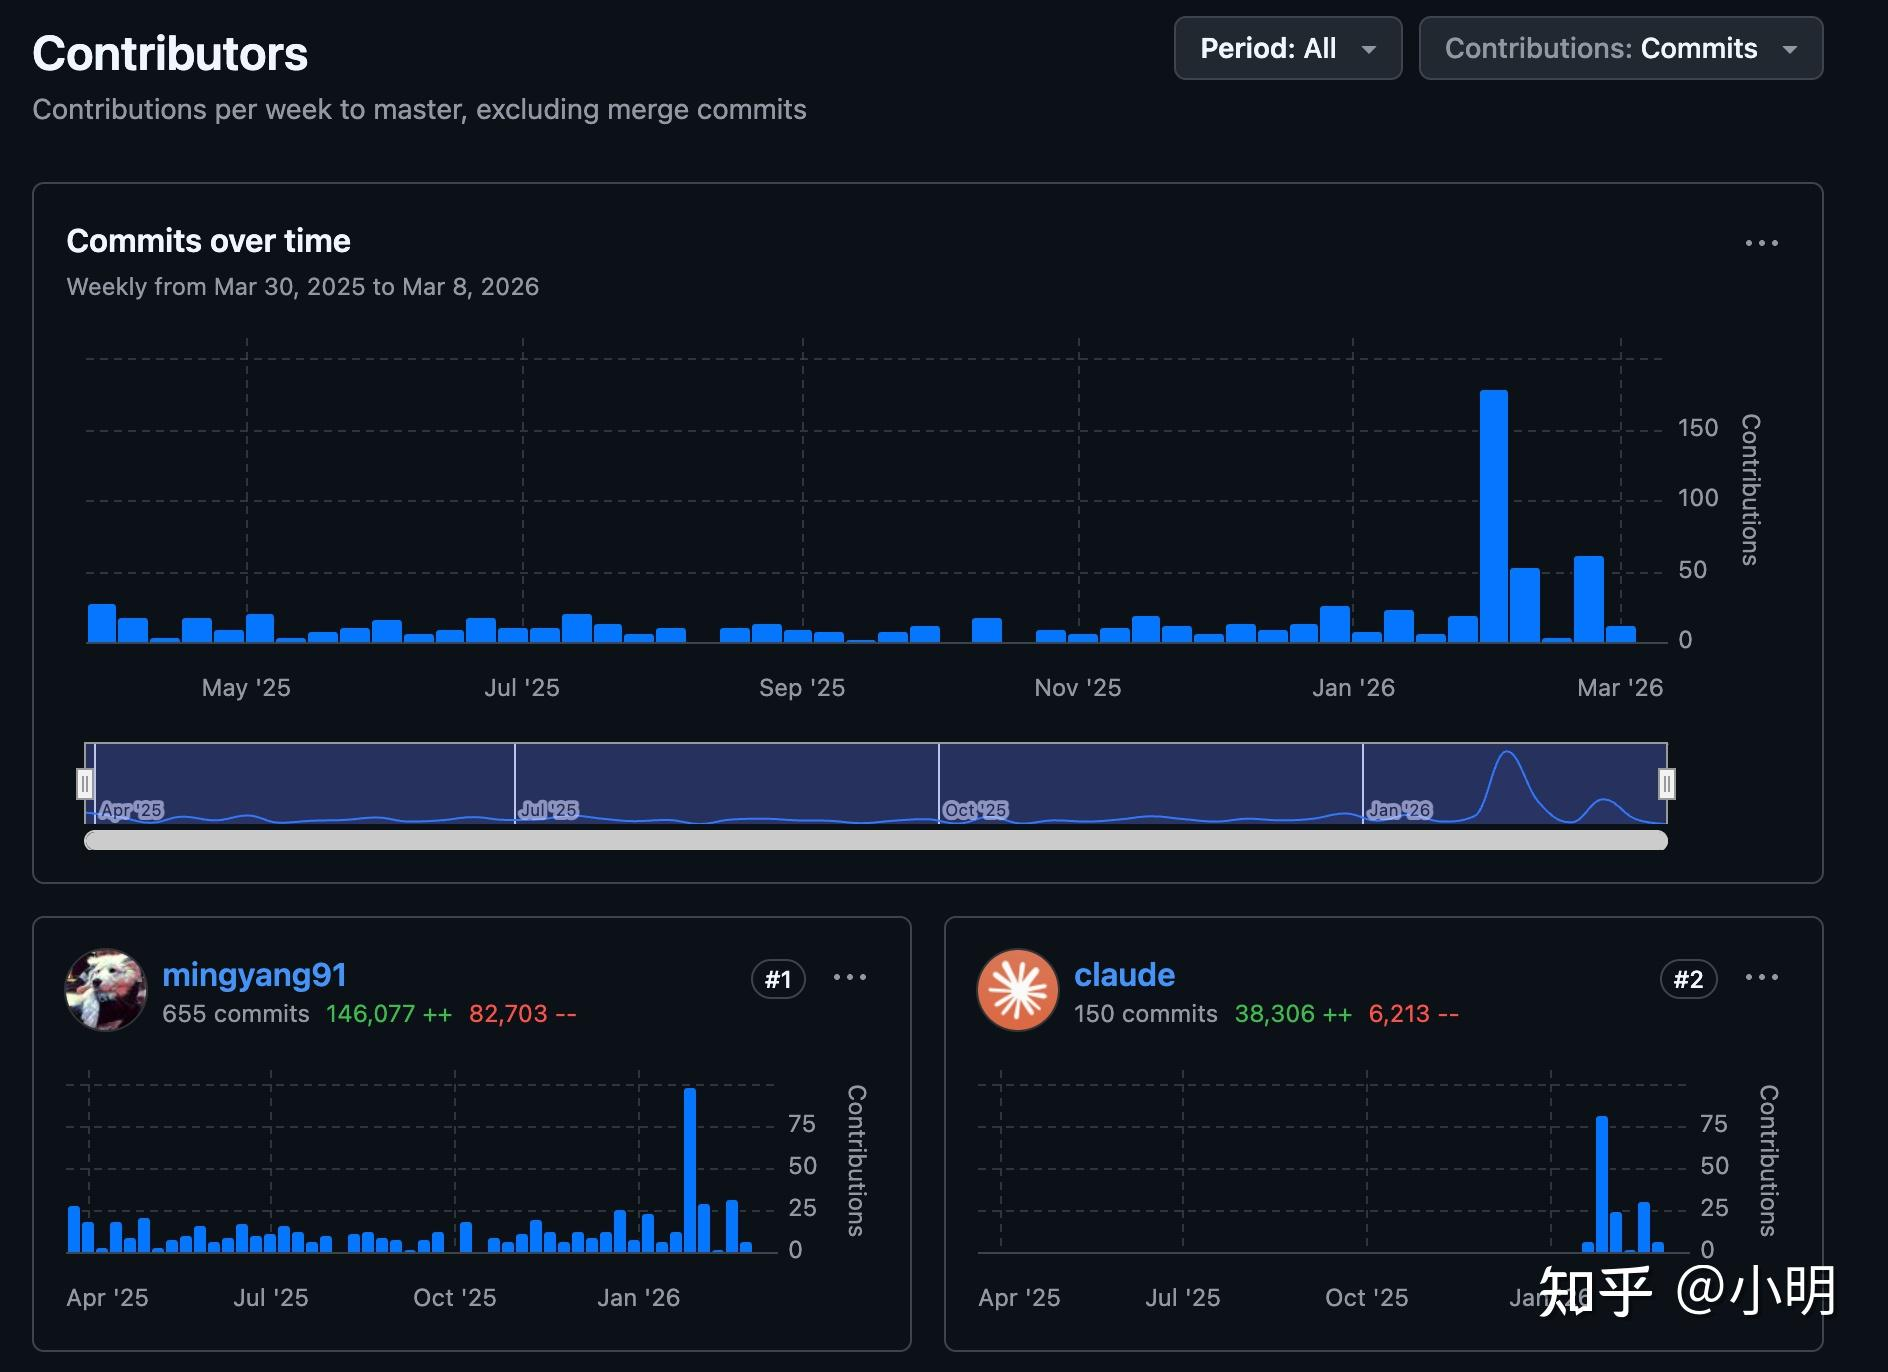Click the "Contributors" page heading
Screen dimensions: 1888x1372
click(170, 54)
